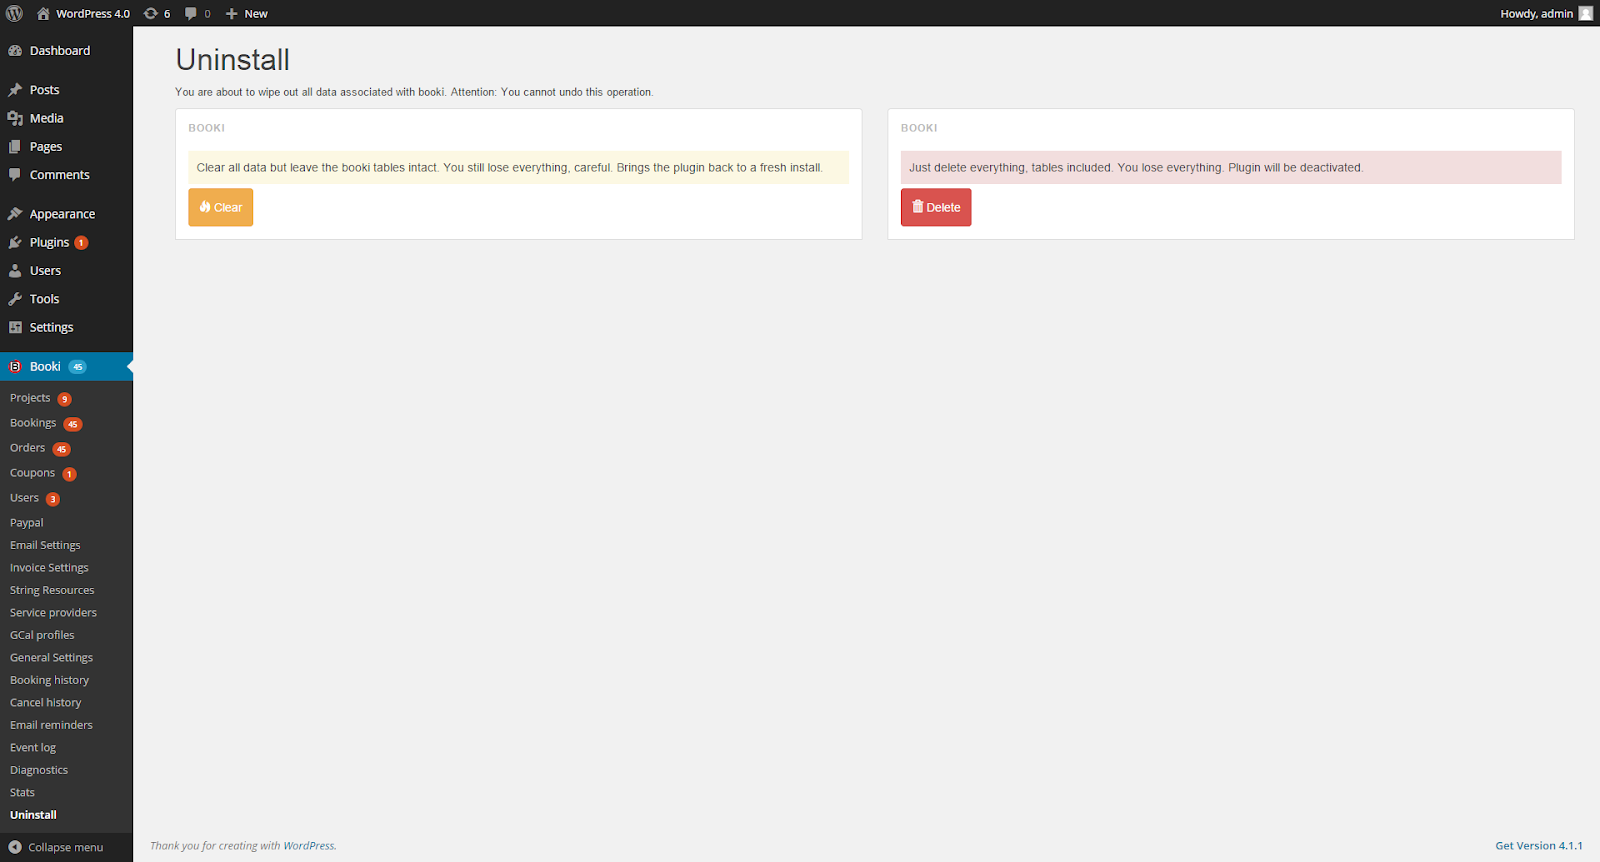Open Cancel history submenu item
1600x862 pixels.
(46, 703)
